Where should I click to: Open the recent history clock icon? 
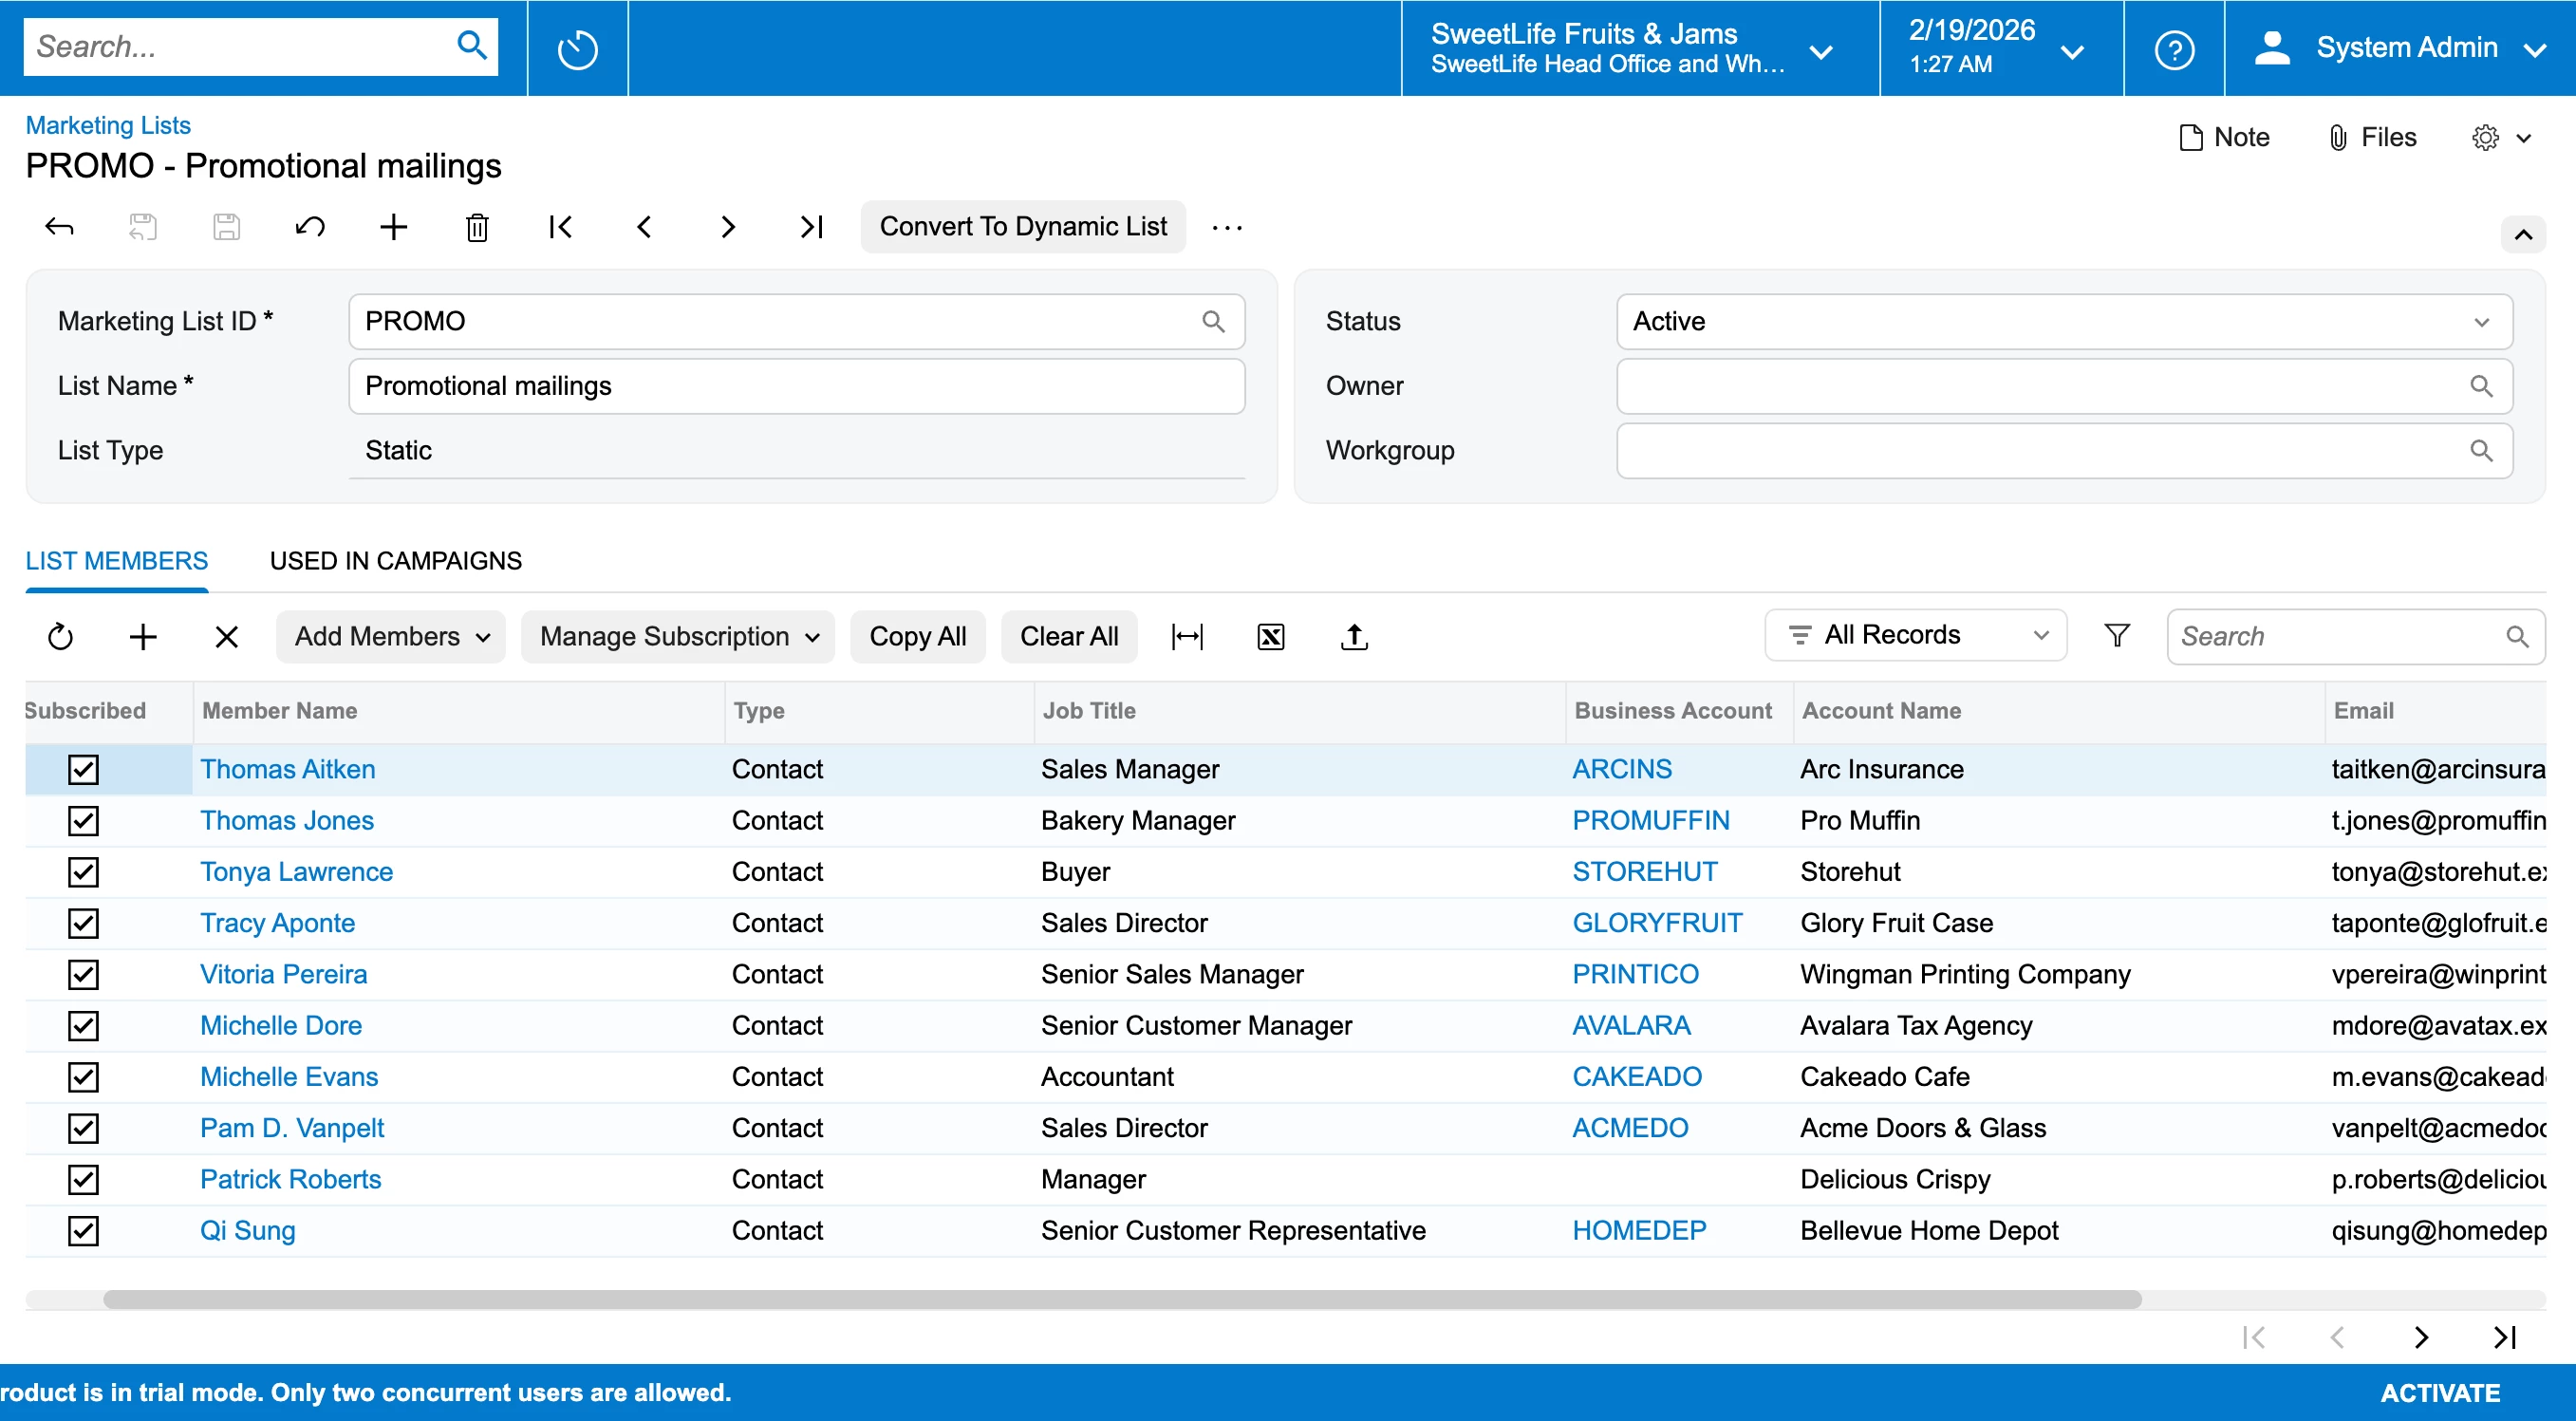577,48
